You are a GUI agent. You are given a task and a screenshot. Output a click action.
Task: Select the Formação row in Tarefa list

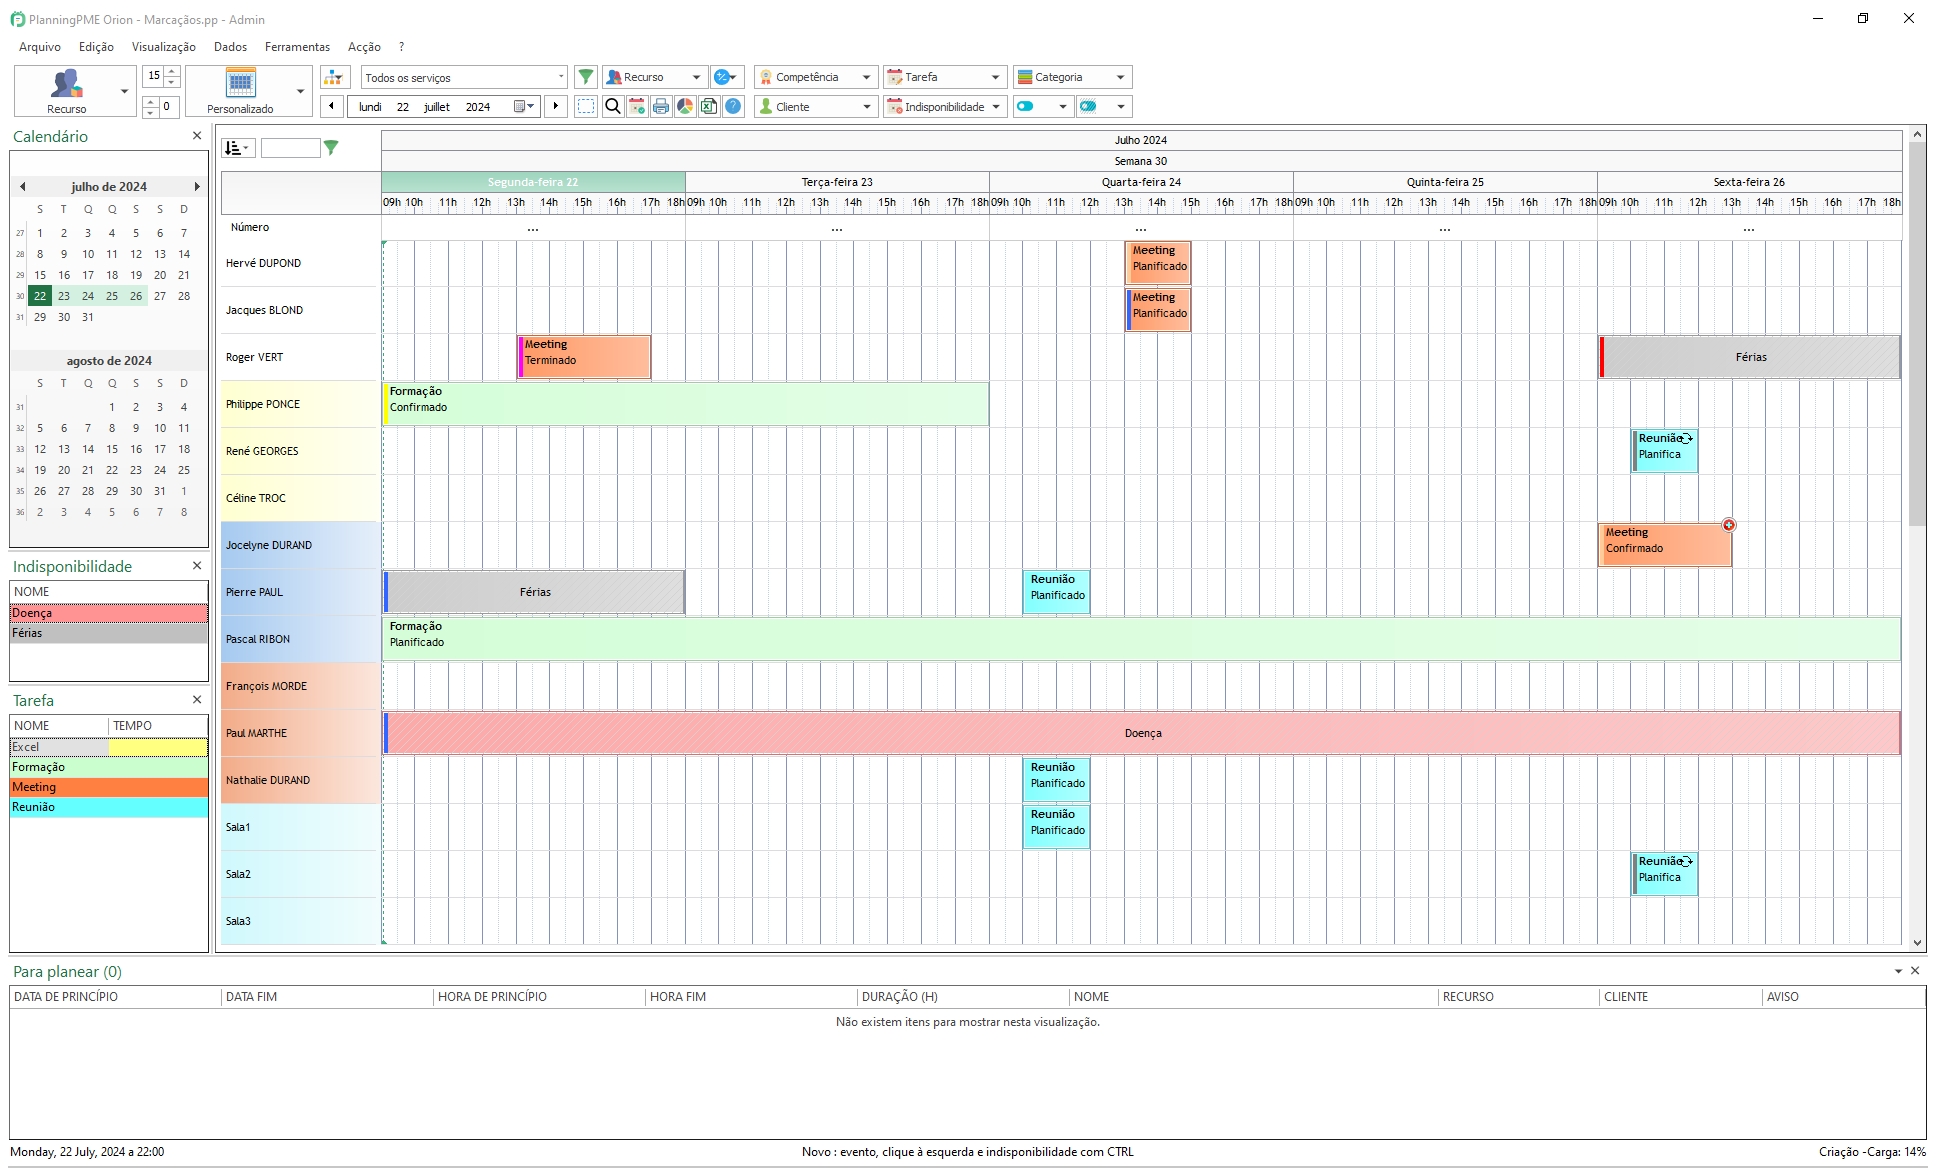click(109, 767)
